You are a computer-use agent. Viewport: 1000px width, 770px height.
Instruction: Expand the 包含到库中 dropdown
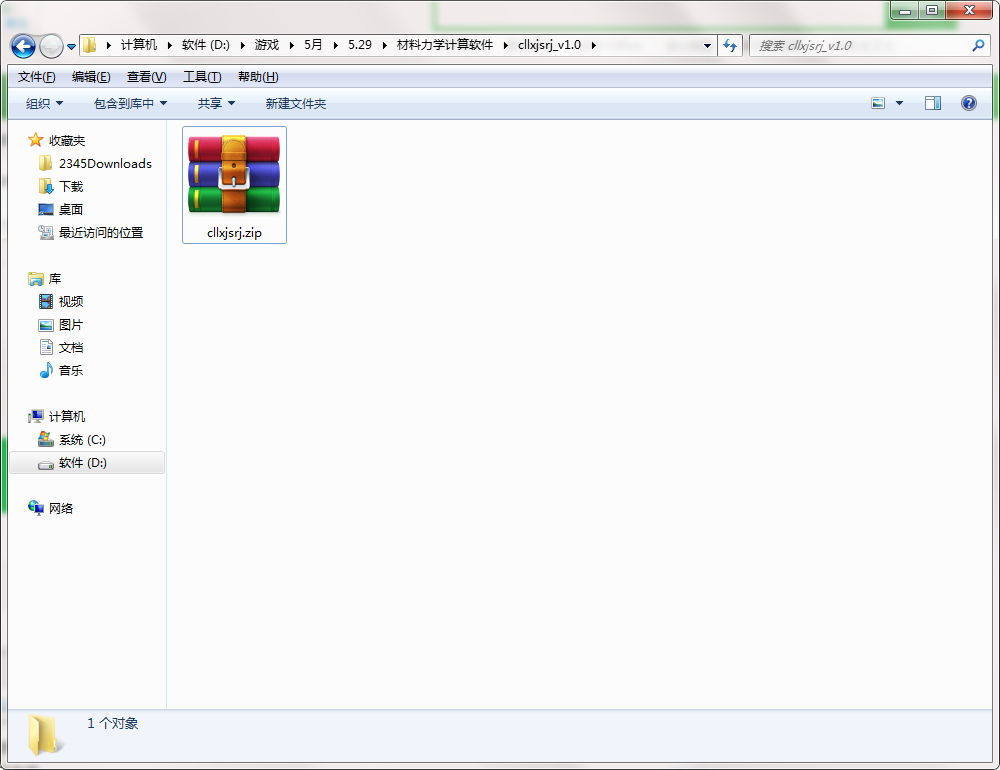130,103
